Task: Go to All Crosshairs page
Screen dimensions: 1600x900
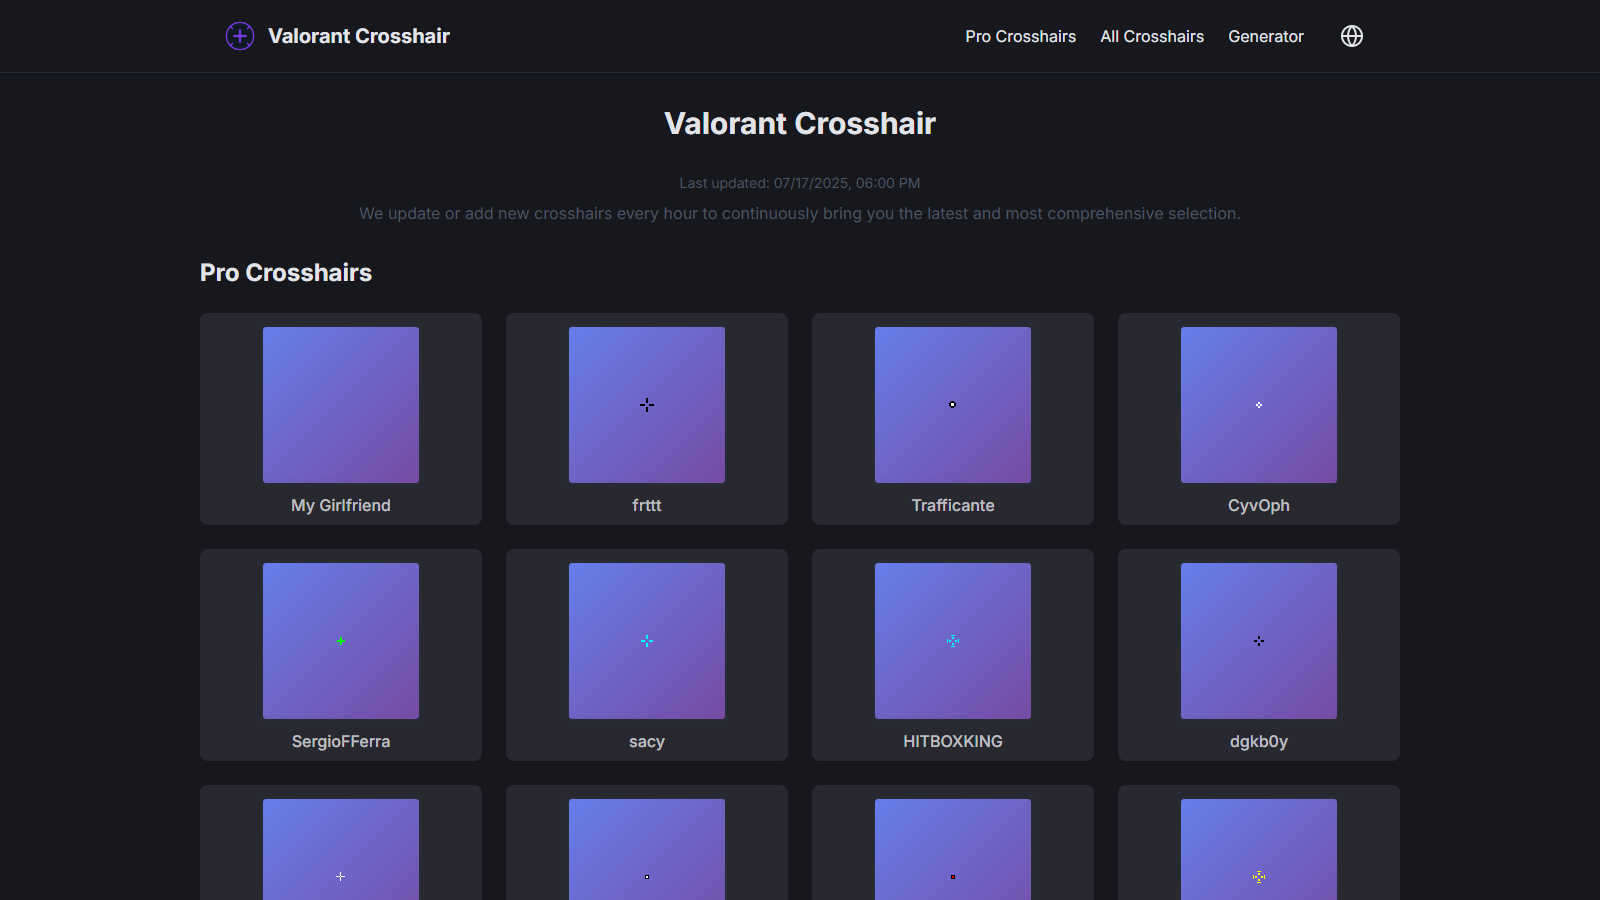Action: [x=1152, y=36]
